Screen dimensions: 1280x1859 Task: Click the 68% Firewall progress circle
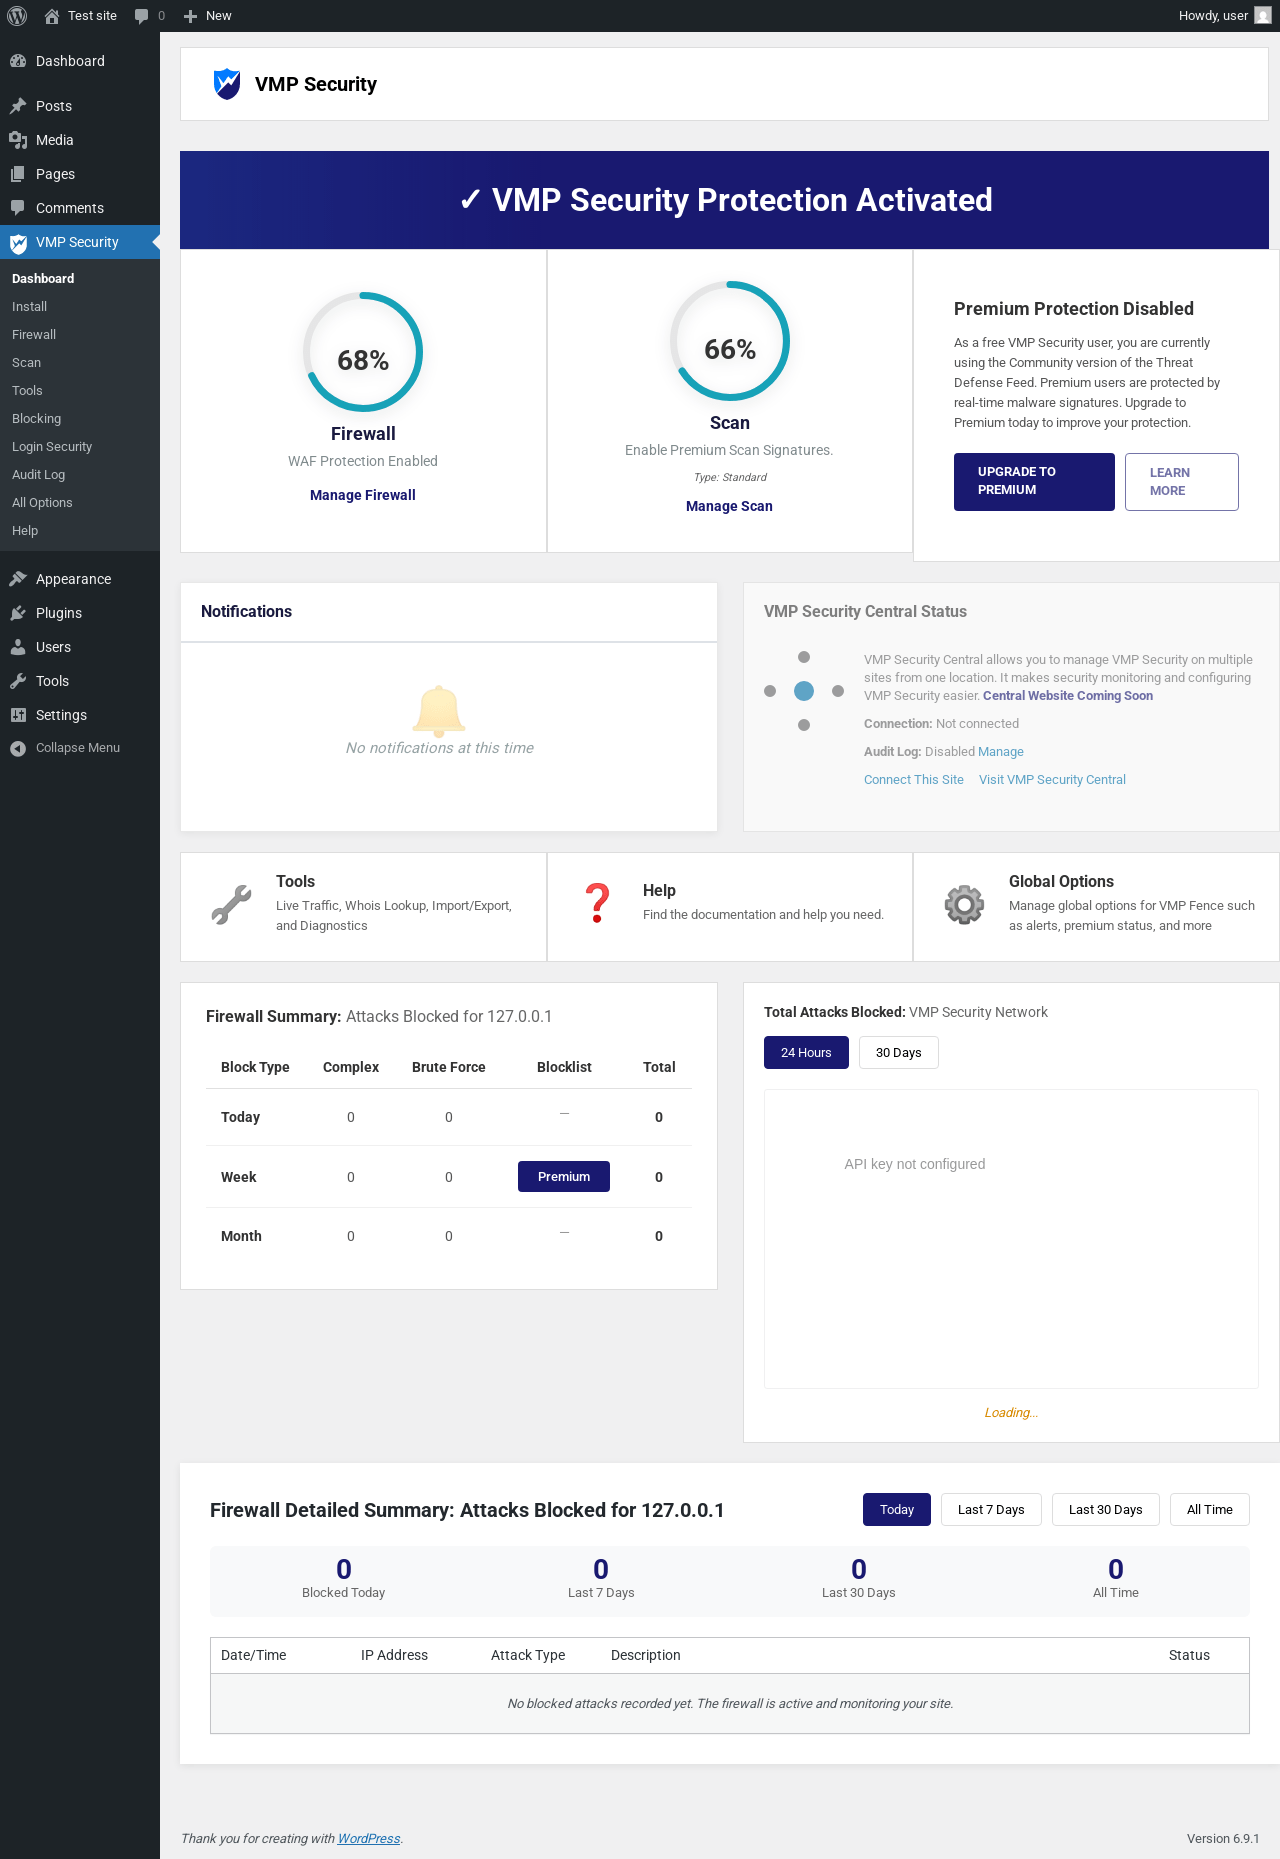coord(363,352)
